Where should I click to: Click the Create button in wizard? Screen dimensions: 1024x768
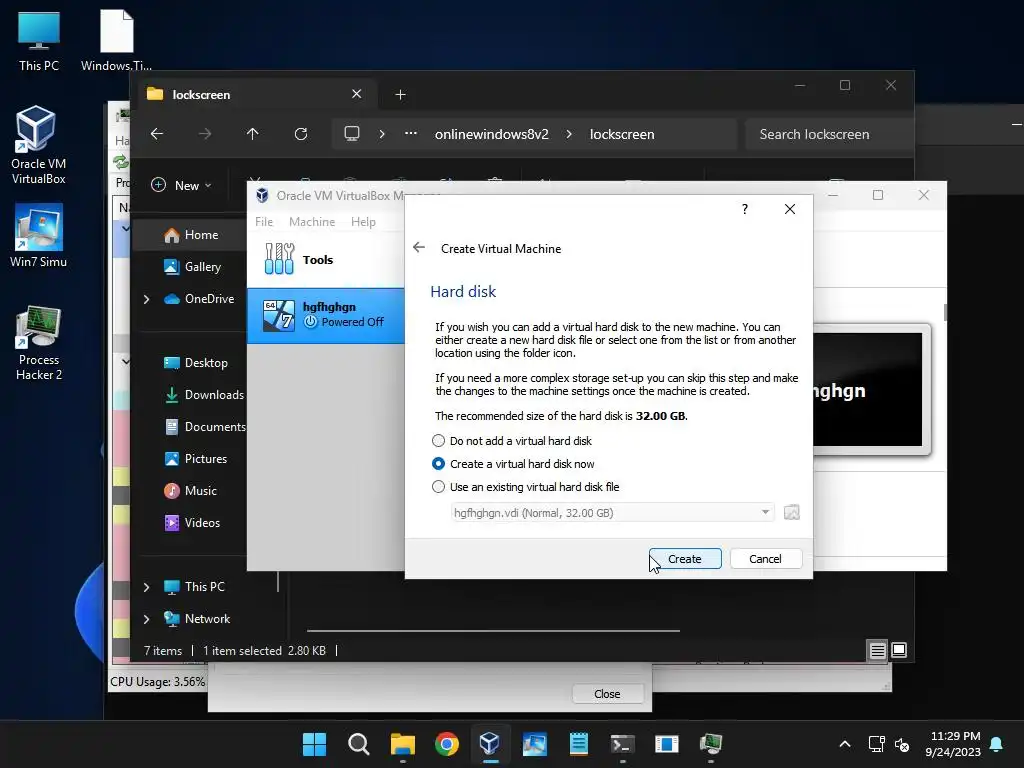pos(684,559)
